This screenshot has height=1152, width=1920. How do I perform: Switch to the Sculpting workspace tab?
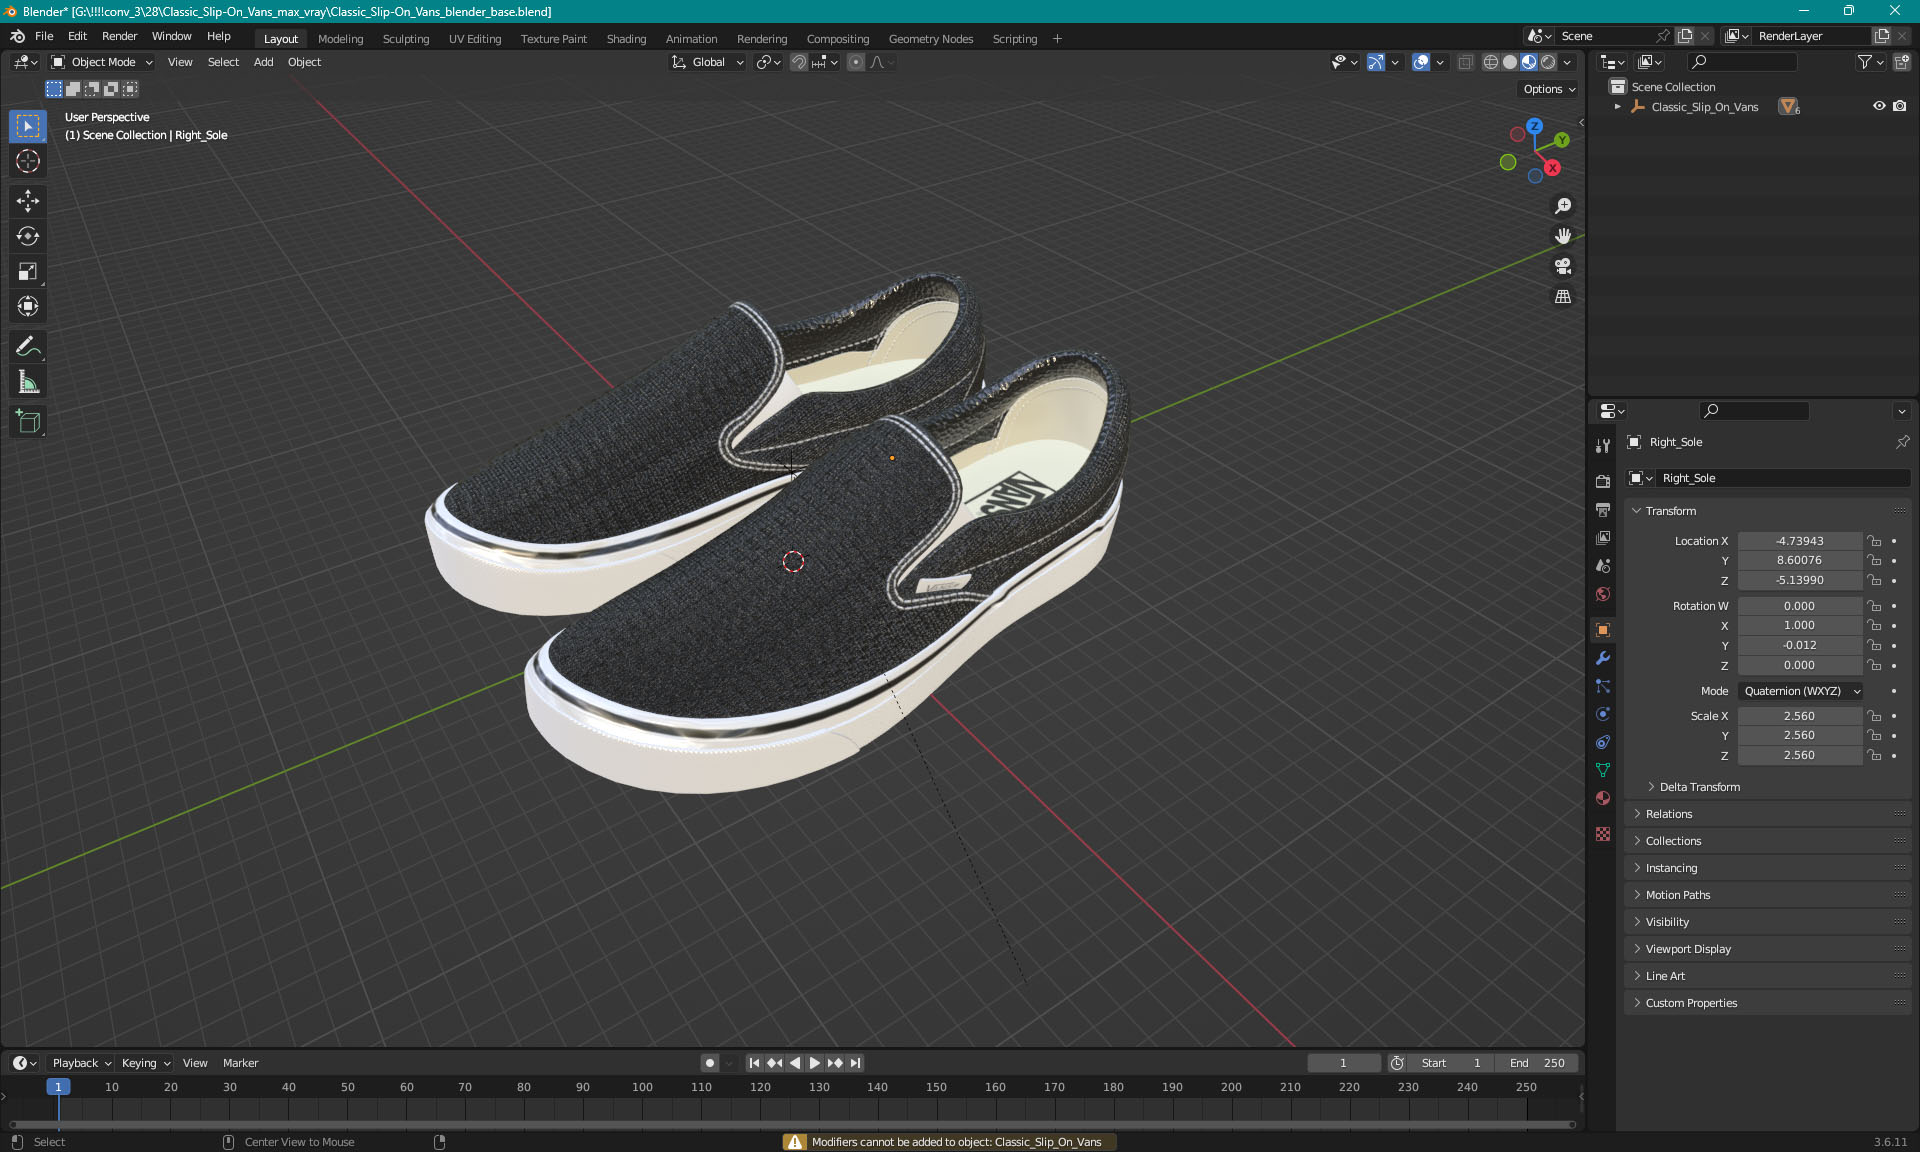[406, 39]
